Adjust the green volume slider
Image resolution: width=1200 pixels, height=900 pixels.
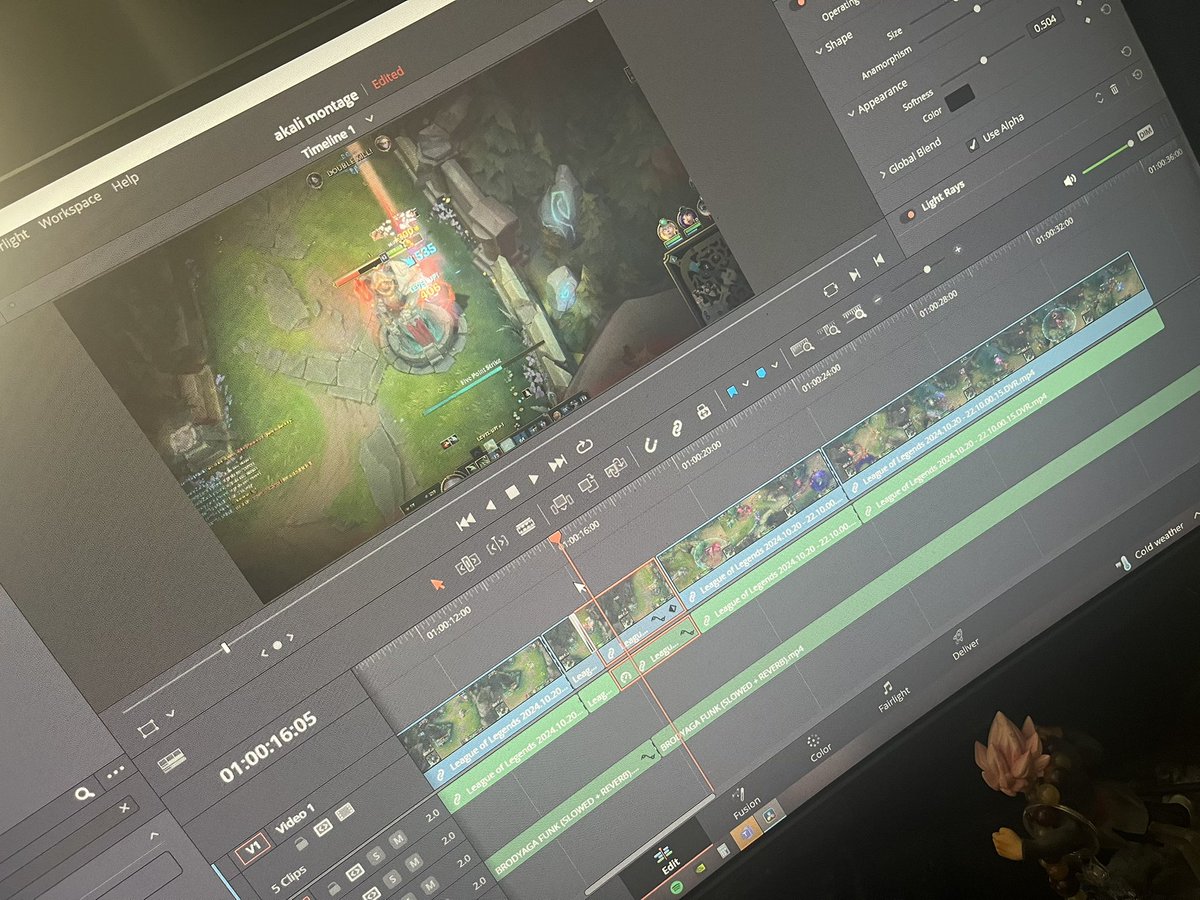point(1108,157)
